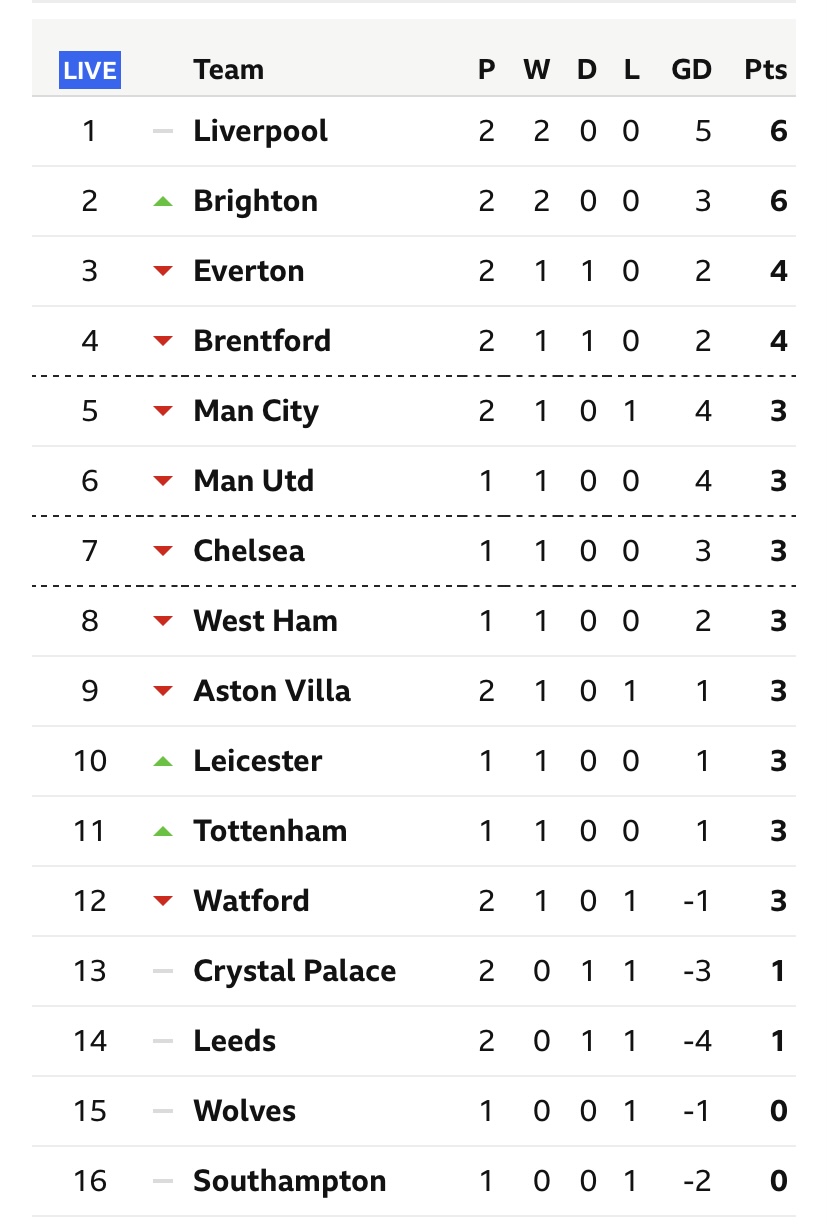Click Everton's red down arrow
This screenshot has width=827, height=1225.
[163, 271]
